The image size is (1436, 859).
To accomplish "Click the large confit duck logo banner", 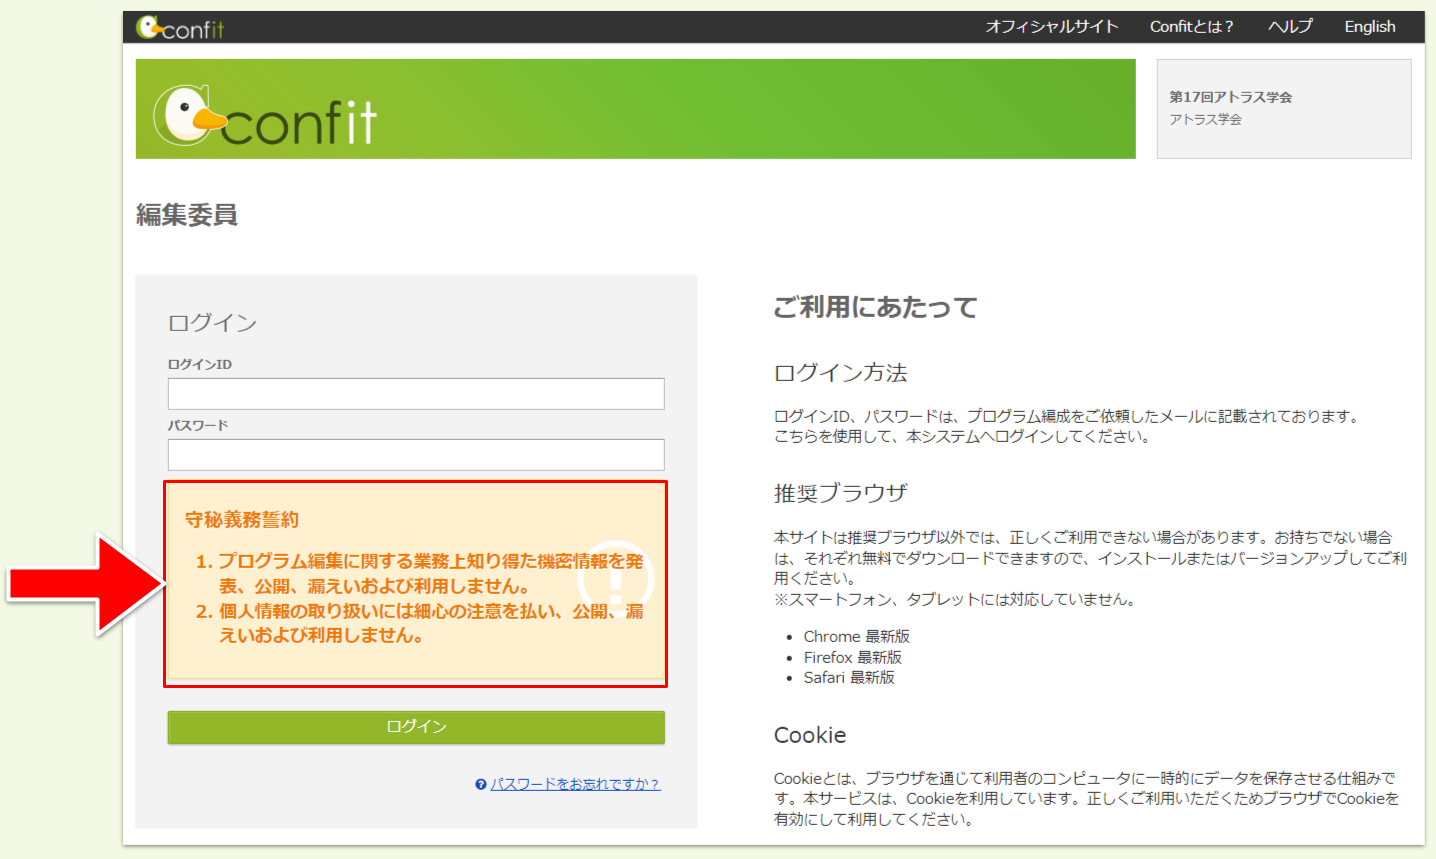I will point(266,116).
